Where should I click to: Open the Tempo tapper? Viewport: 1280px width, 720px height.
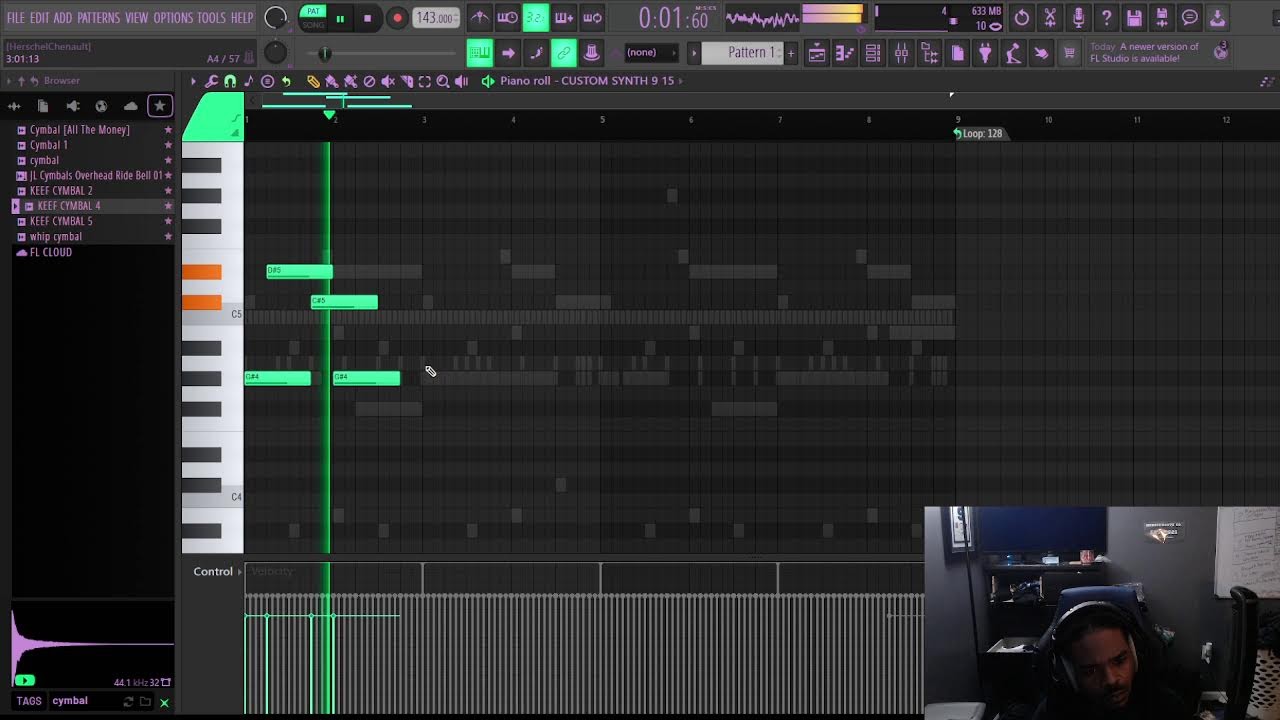tap(1013, 53)
